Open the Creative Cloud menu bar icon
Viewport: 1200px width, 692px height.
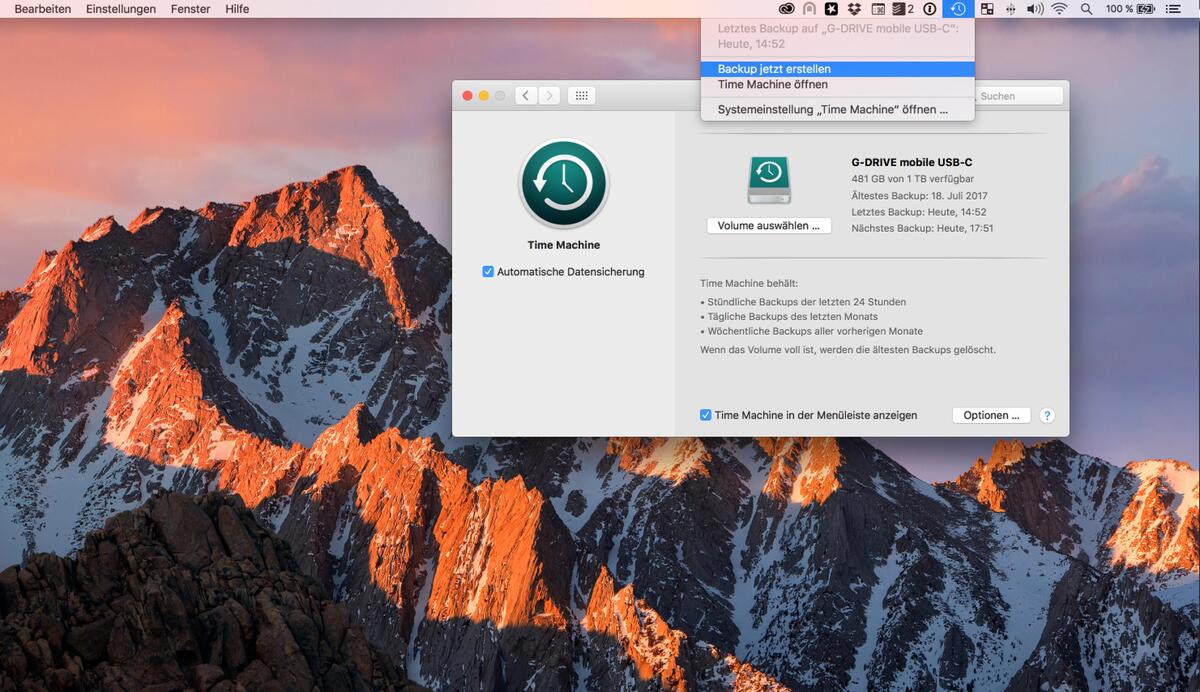click(788, 9)
